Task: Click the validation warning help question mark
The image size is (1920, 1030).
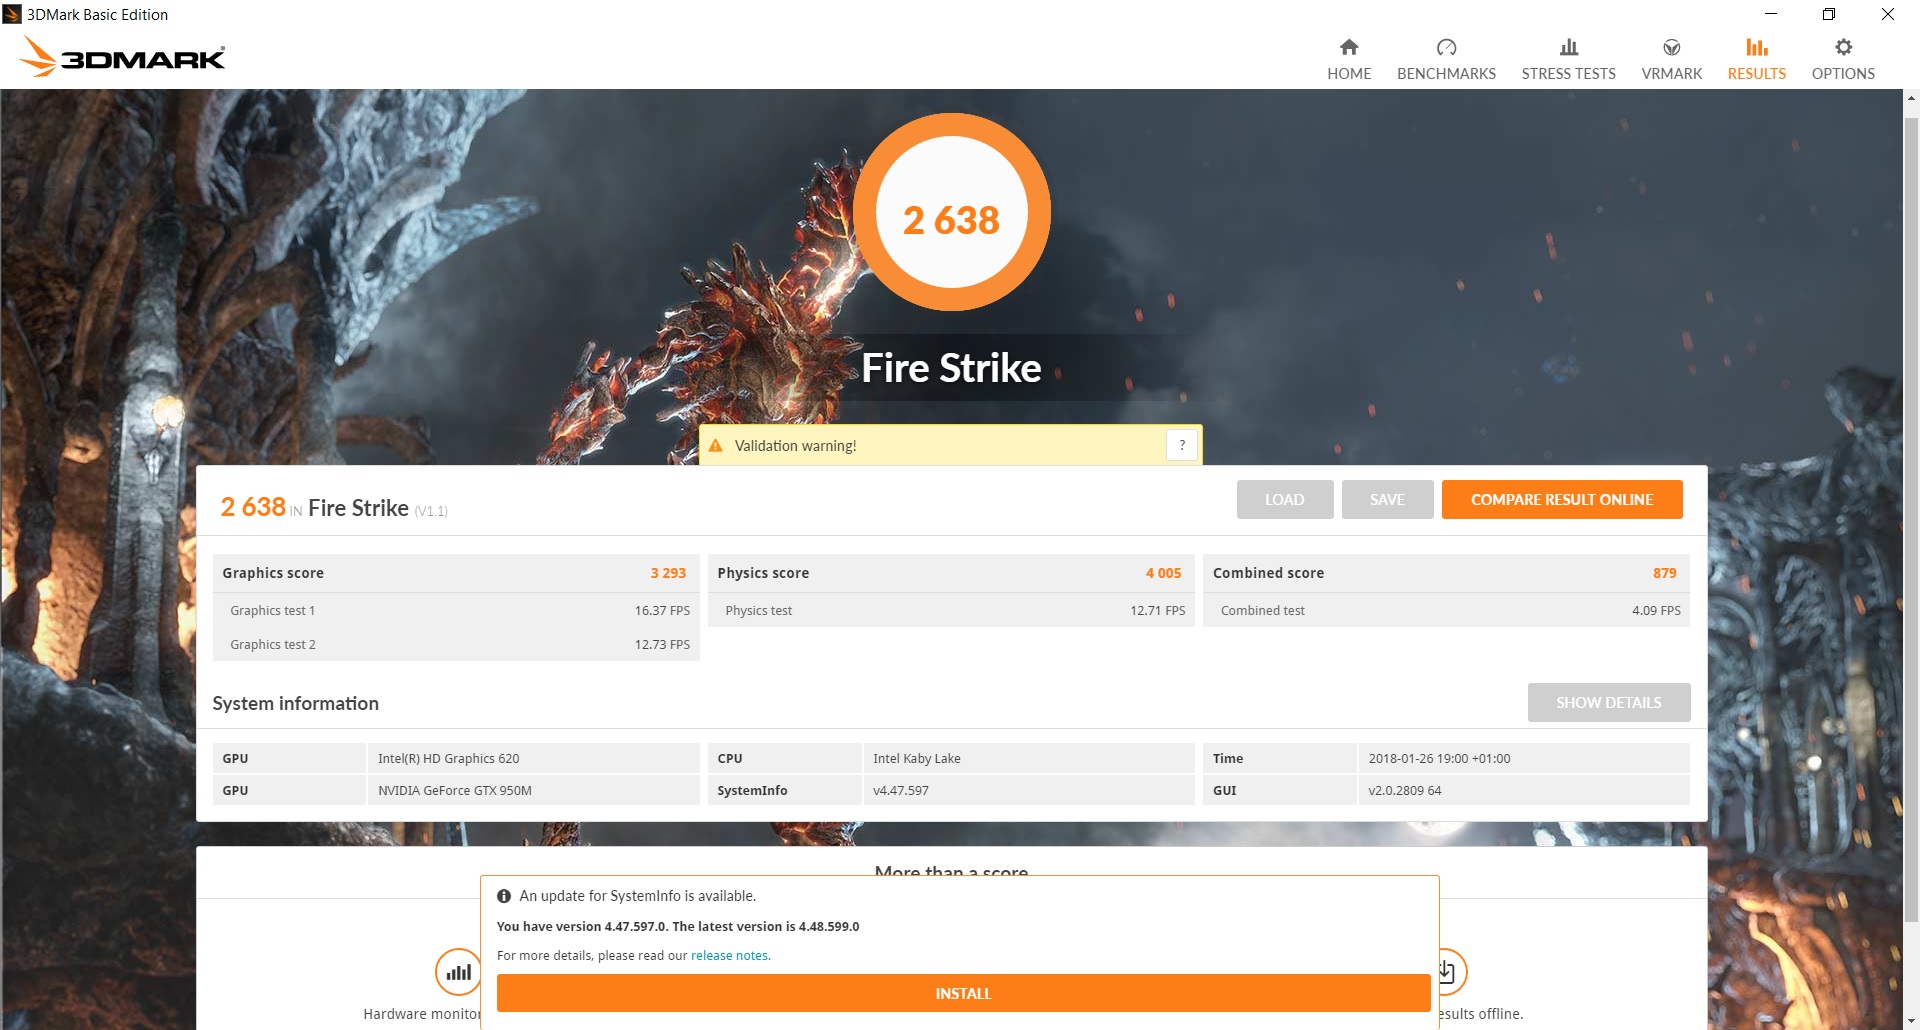Action: 1182,445
